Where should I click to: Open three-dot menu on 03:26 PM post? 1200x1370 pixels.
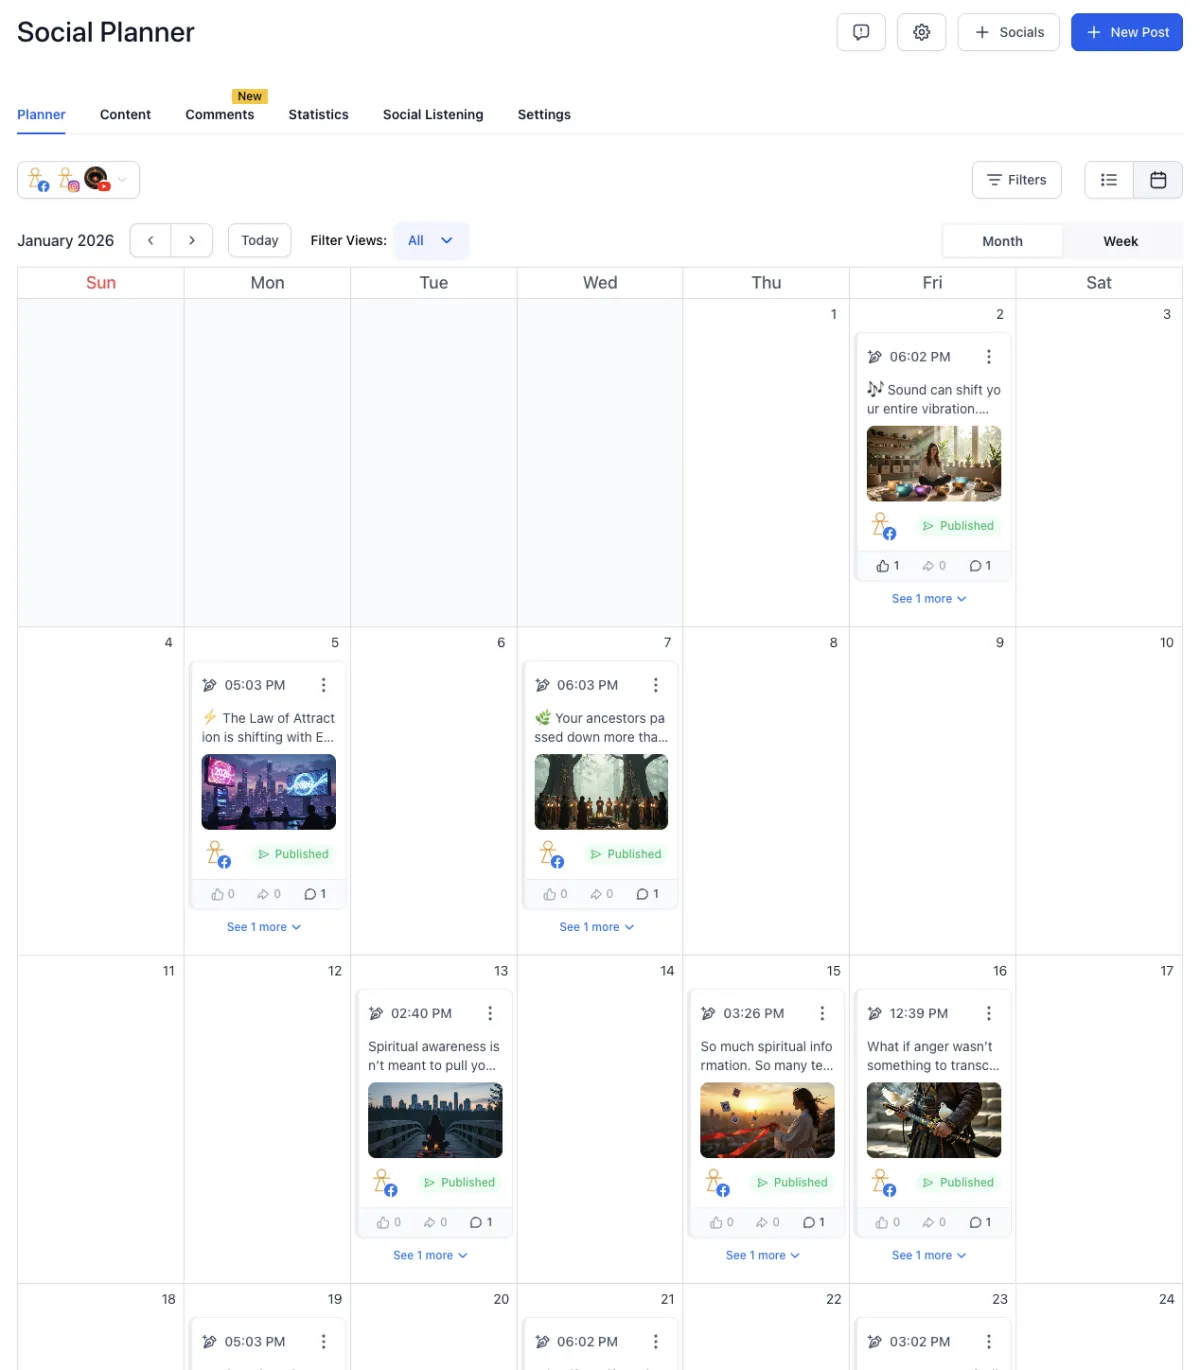click(822, 1013)
